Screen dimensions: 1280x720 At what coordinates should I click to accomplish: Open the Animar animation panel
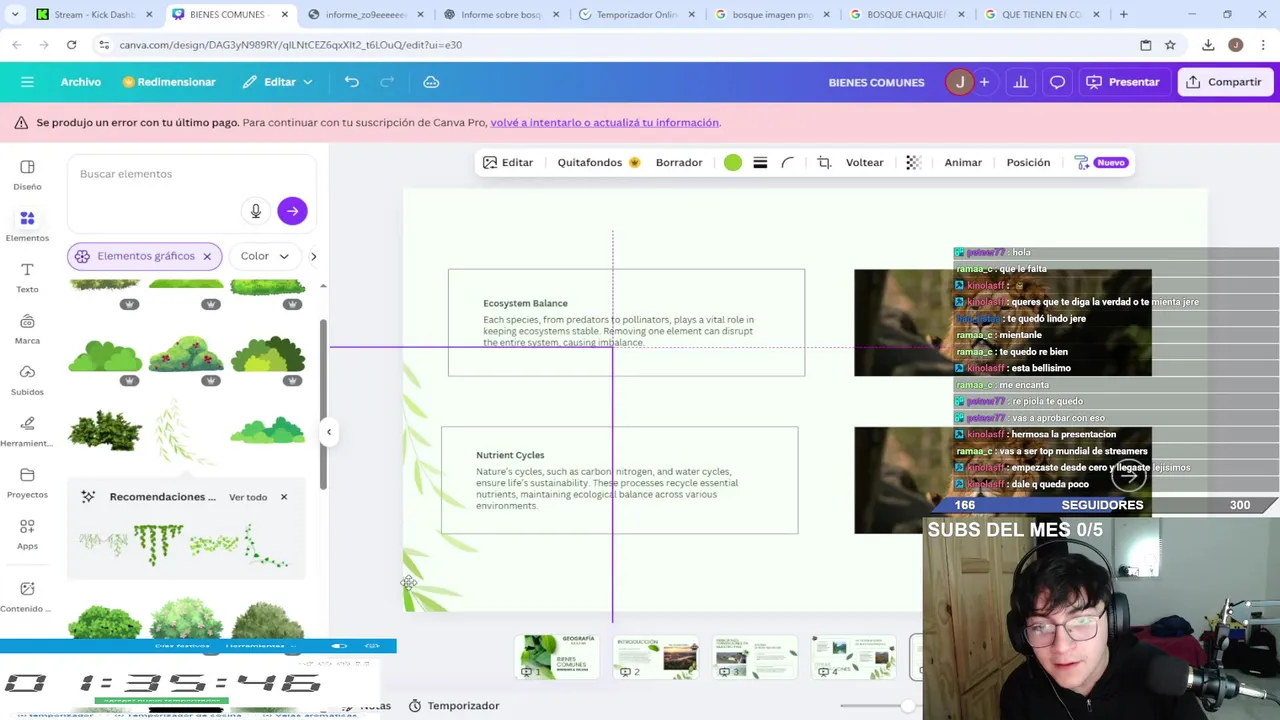coord(963,162)
